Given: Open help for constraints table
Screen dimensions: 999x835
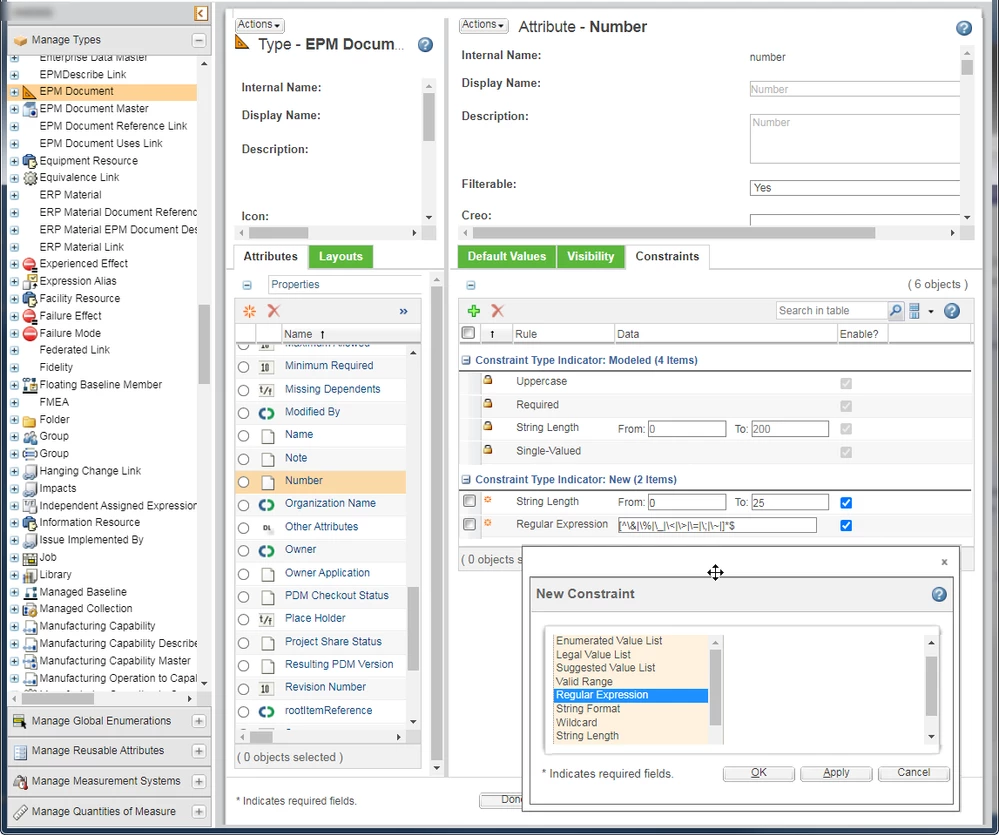Looking at the screenshot, I should point(952,311).
